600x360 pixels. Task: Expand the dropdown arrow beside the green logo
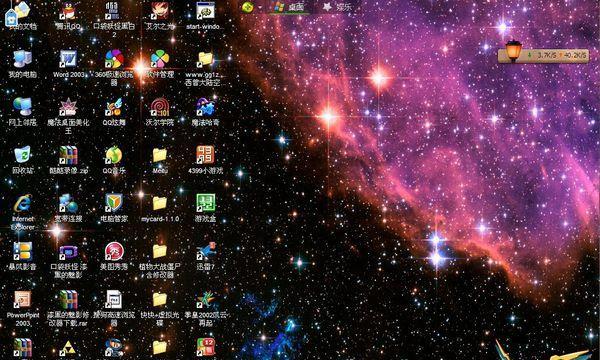pyautogui.click(x=260, y=7)
